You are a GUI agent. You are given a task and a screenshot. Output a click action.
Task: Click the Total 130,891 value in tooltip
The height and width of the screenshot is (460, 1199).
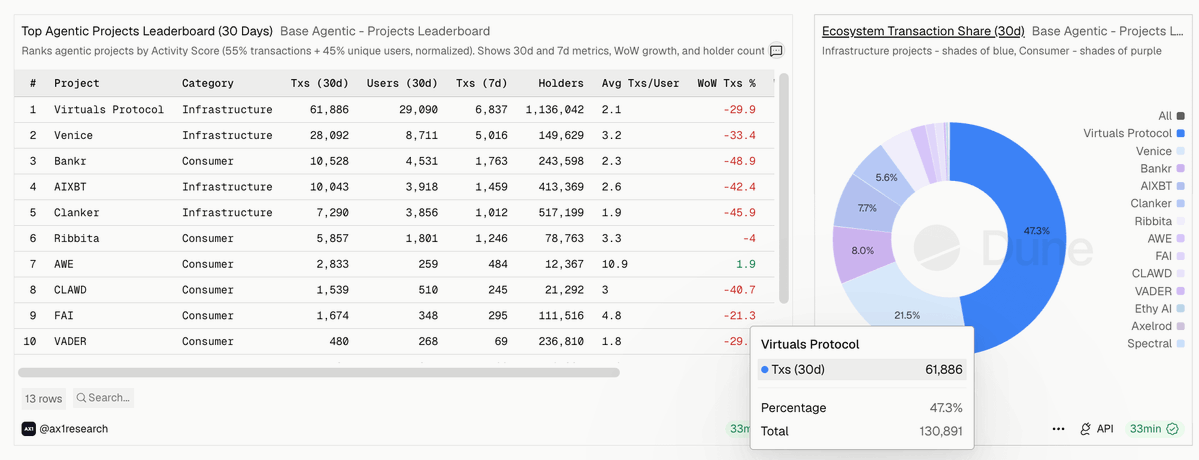(941, 431)
